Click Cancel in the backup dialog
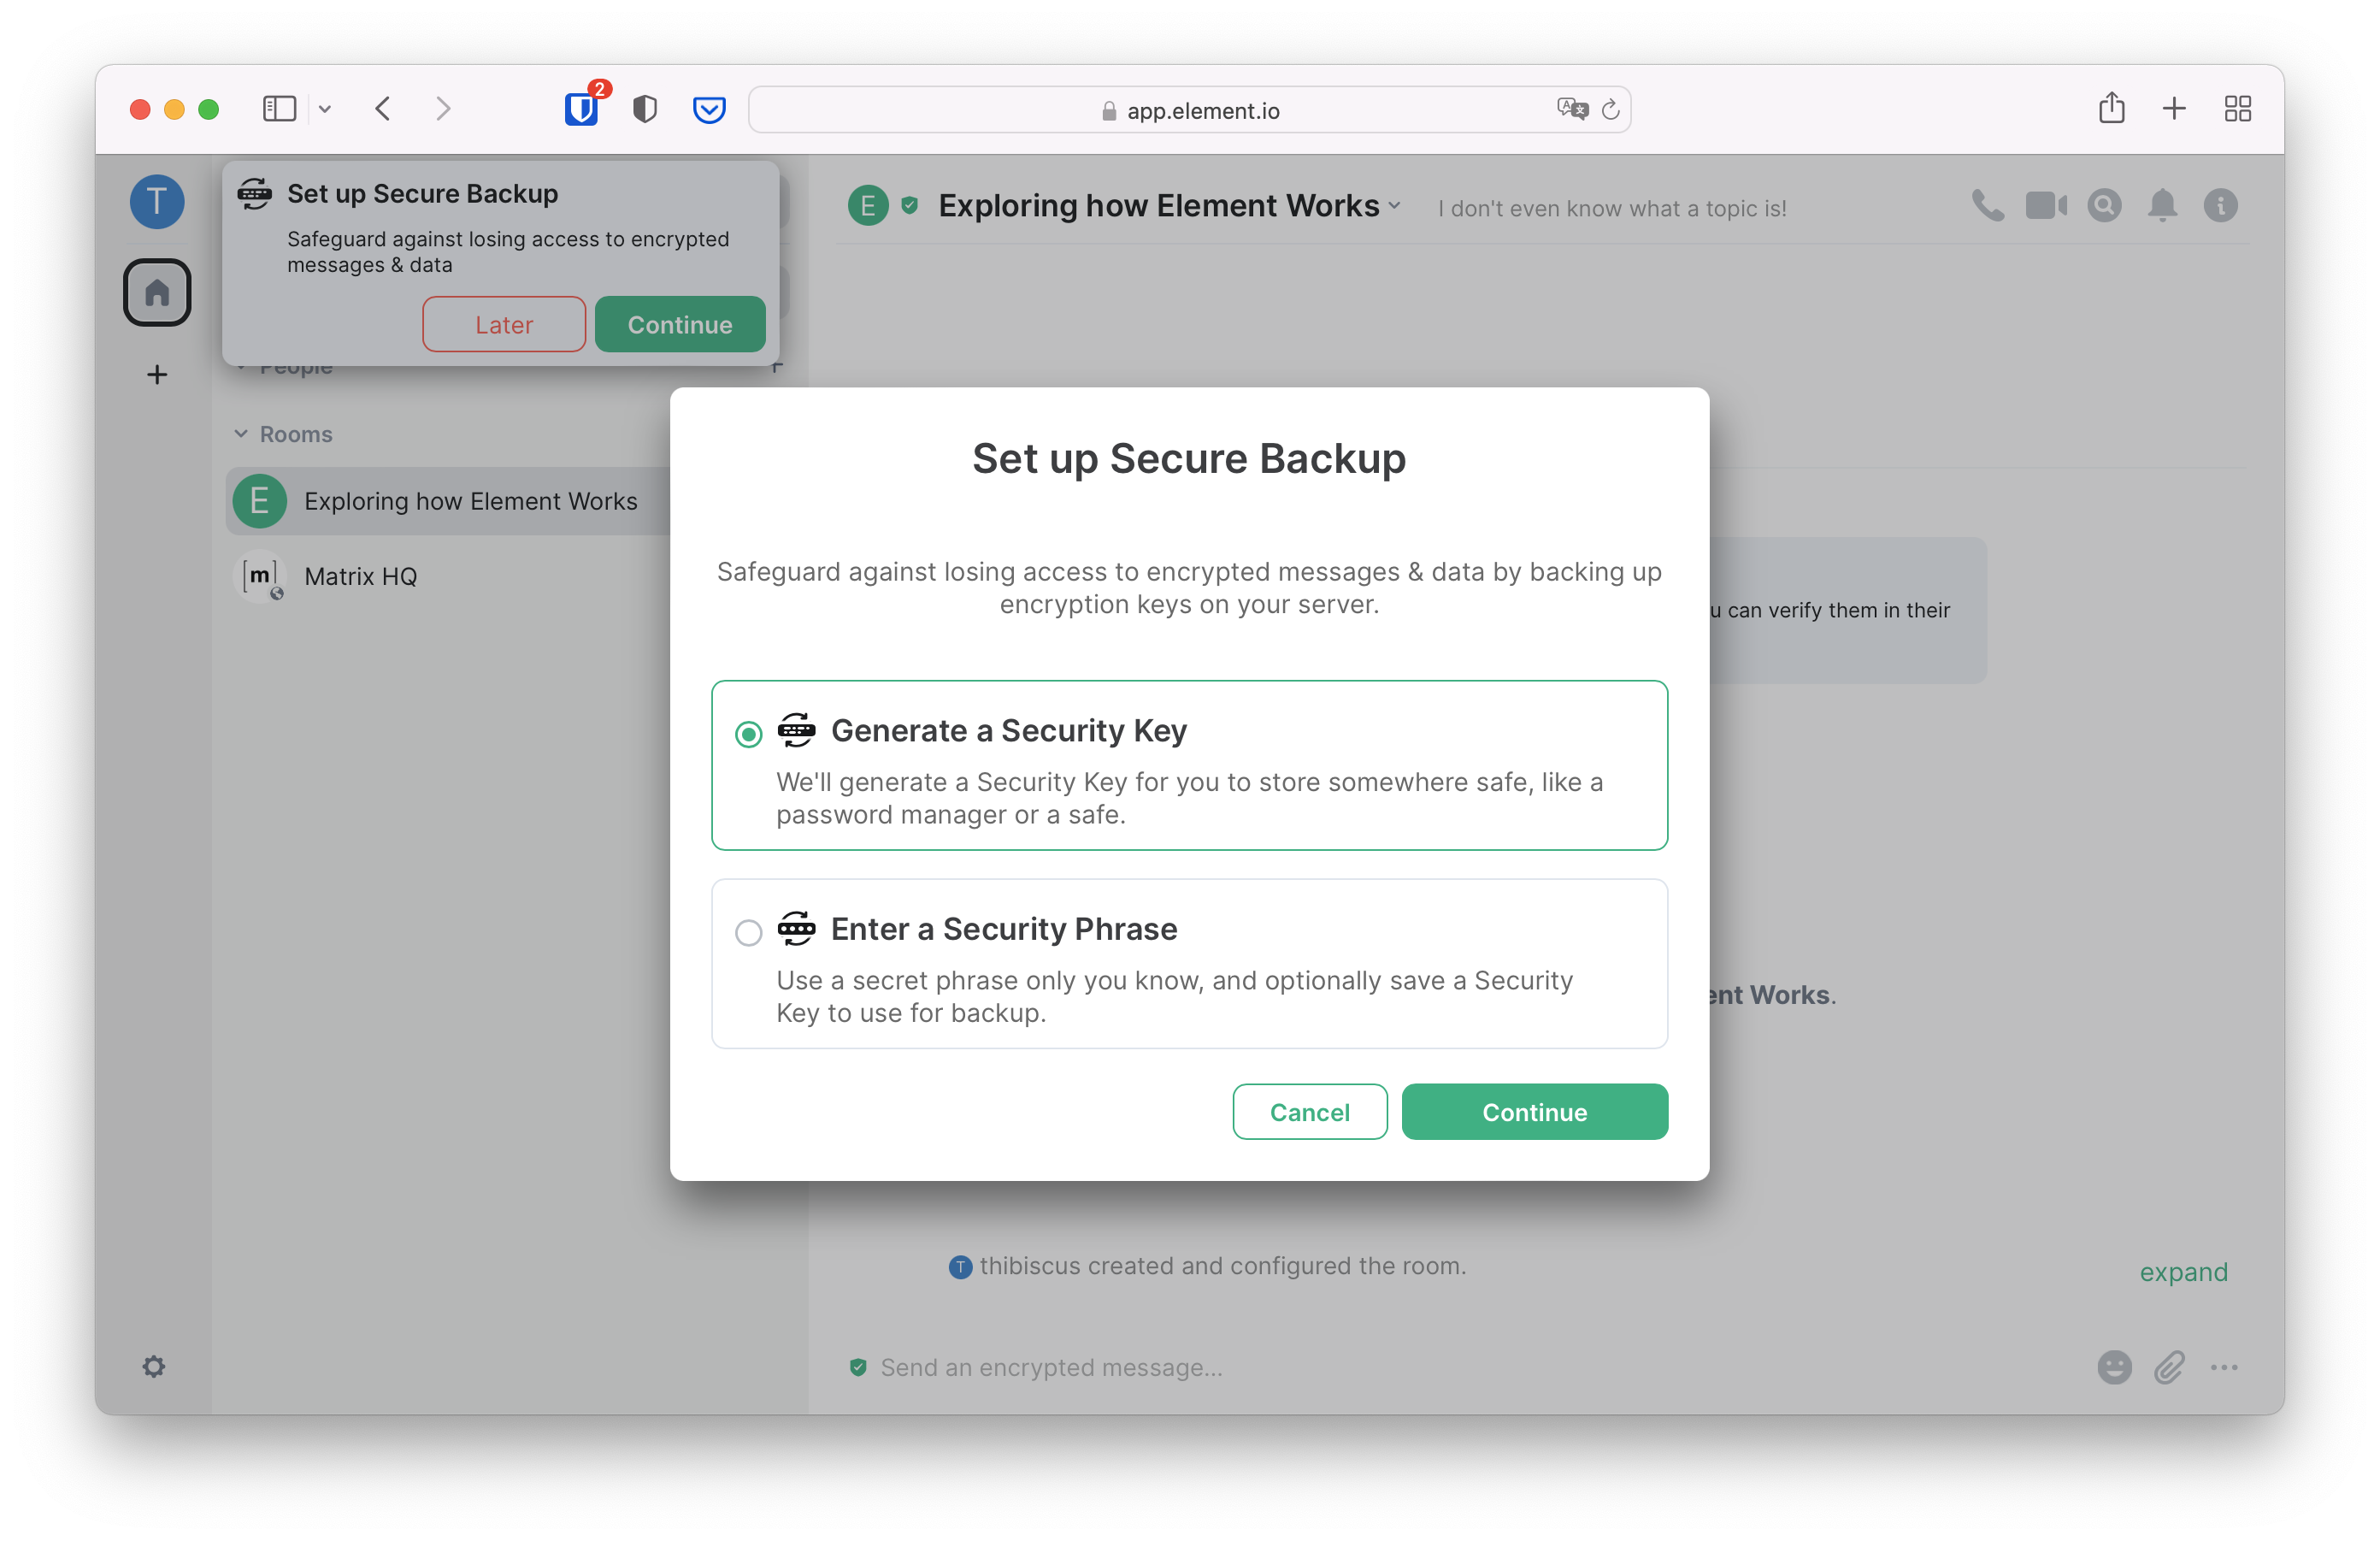 [x=1309, y=1112]
